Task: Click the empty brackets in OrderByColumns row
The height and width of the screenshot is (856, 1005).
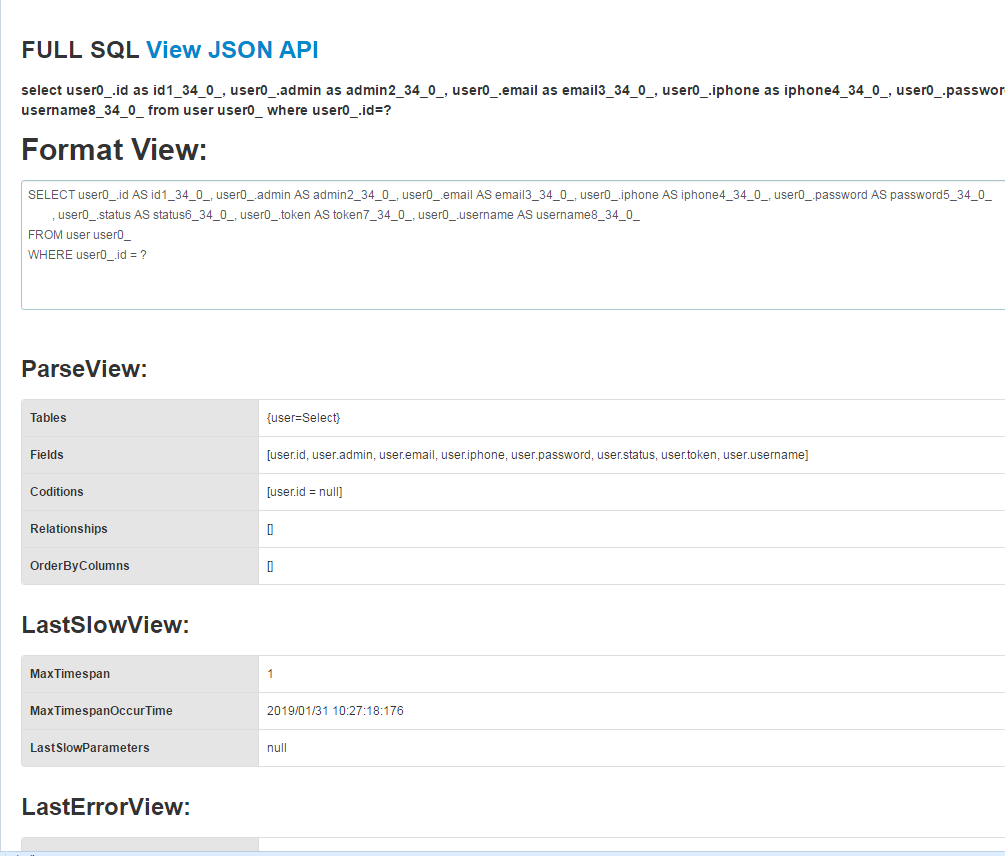Action: coord(270,566)
